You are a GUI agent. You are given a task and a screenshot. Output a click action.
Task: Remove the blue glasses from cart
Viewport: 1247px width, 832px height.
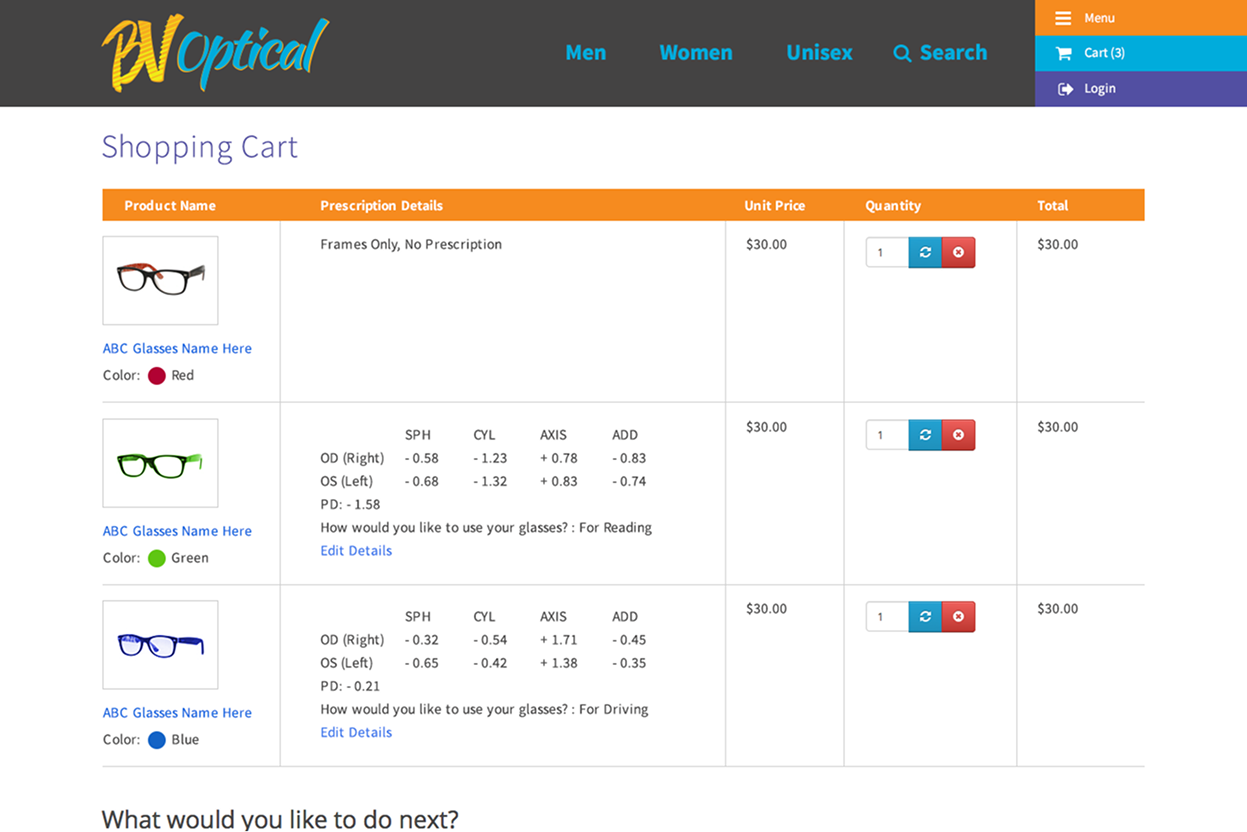coord(958,617)
